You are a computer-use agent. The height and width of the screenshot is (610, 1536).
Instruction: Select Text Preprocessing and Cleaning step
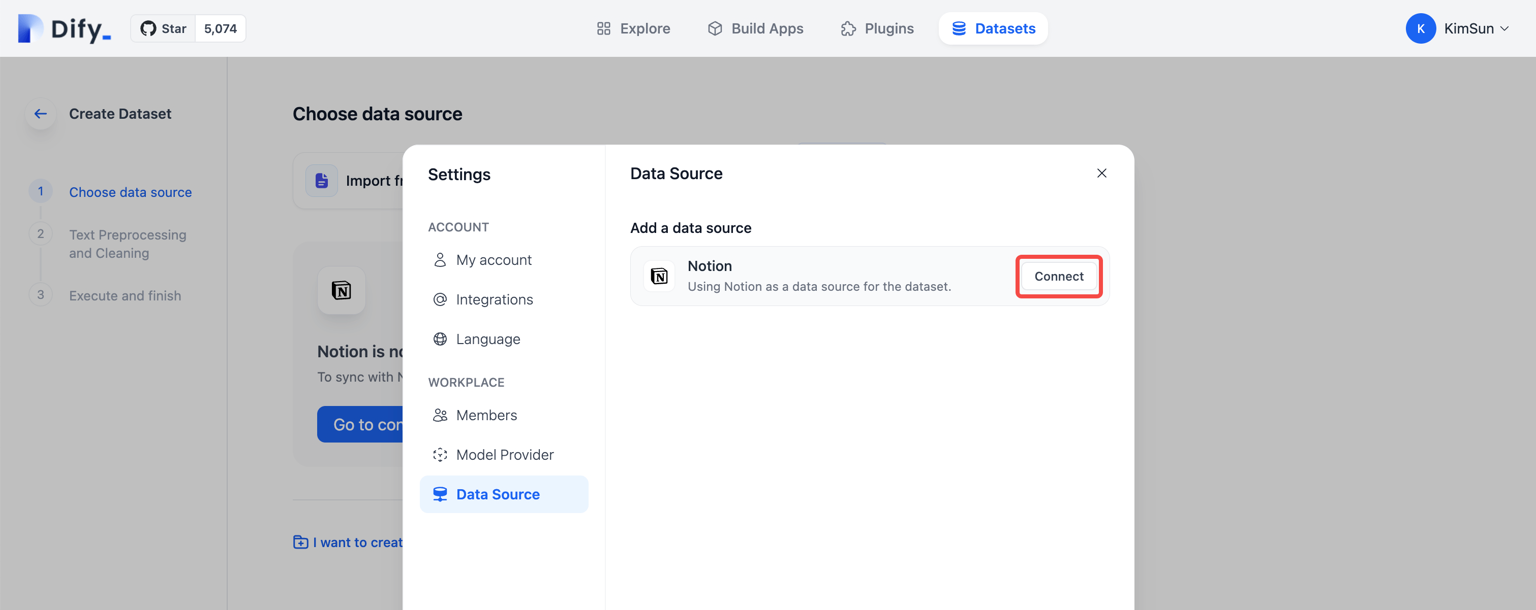pos(128,244)
